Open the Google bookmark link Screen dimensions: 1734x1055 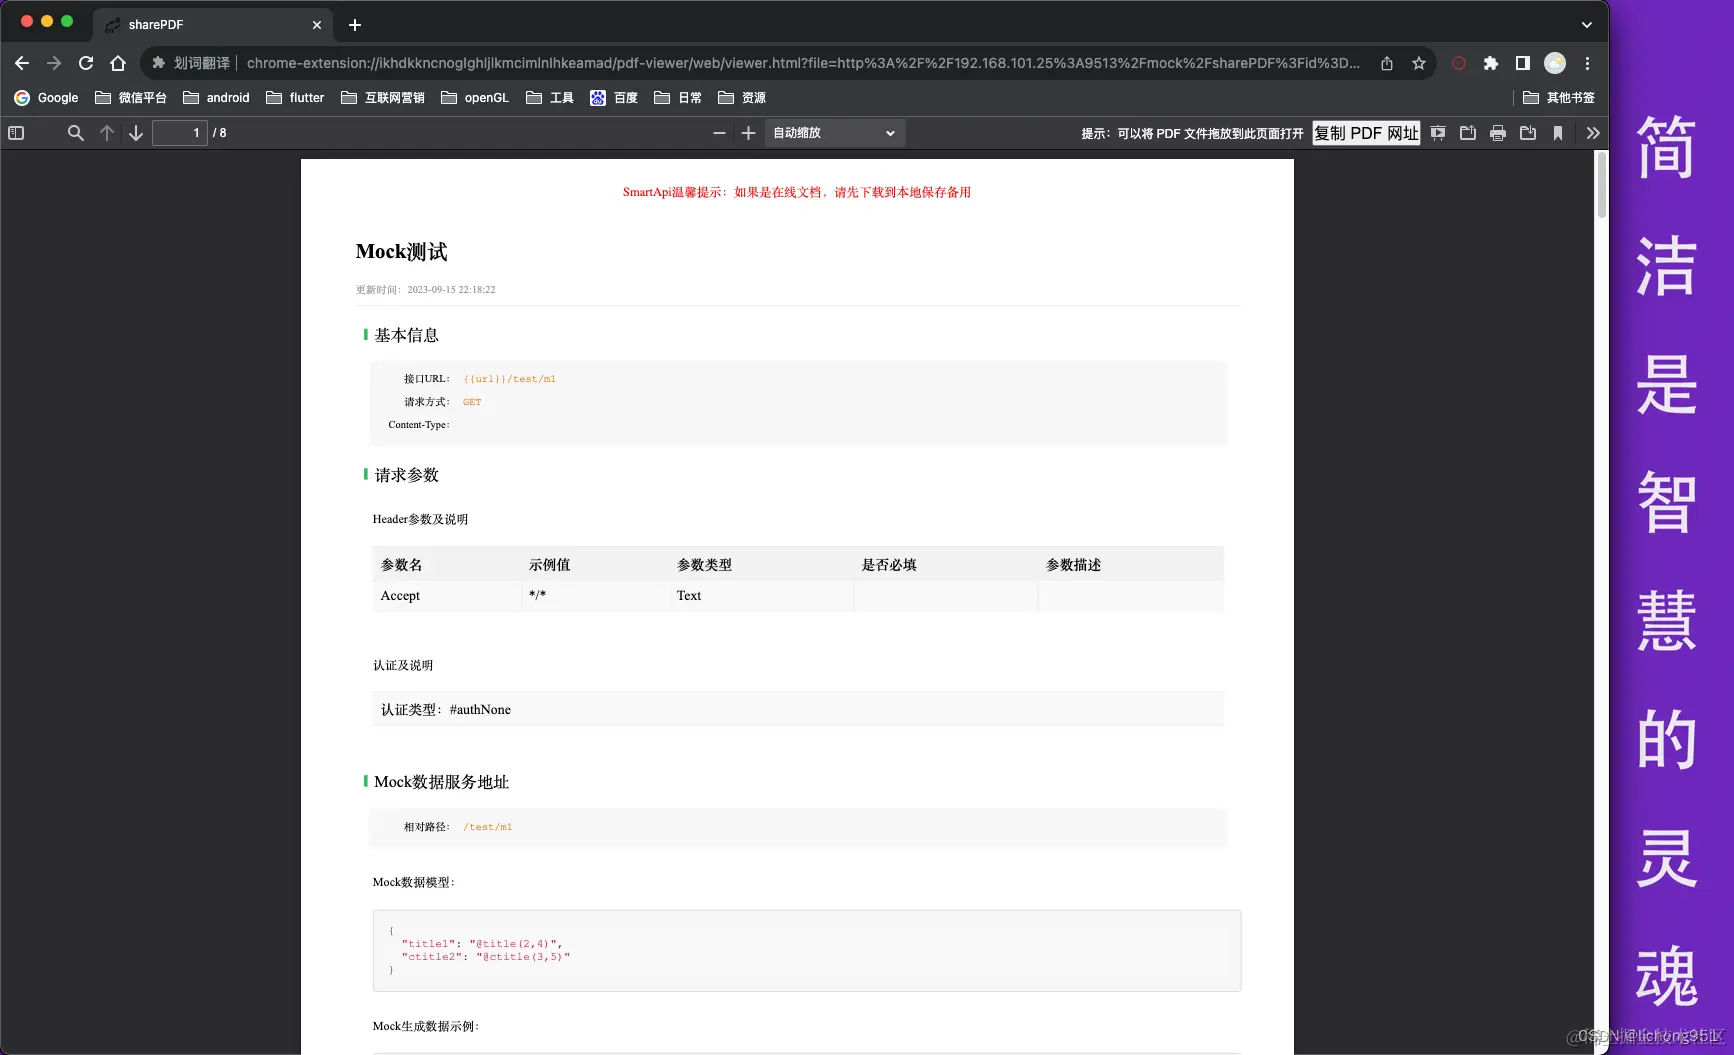(x=45, y=97)
